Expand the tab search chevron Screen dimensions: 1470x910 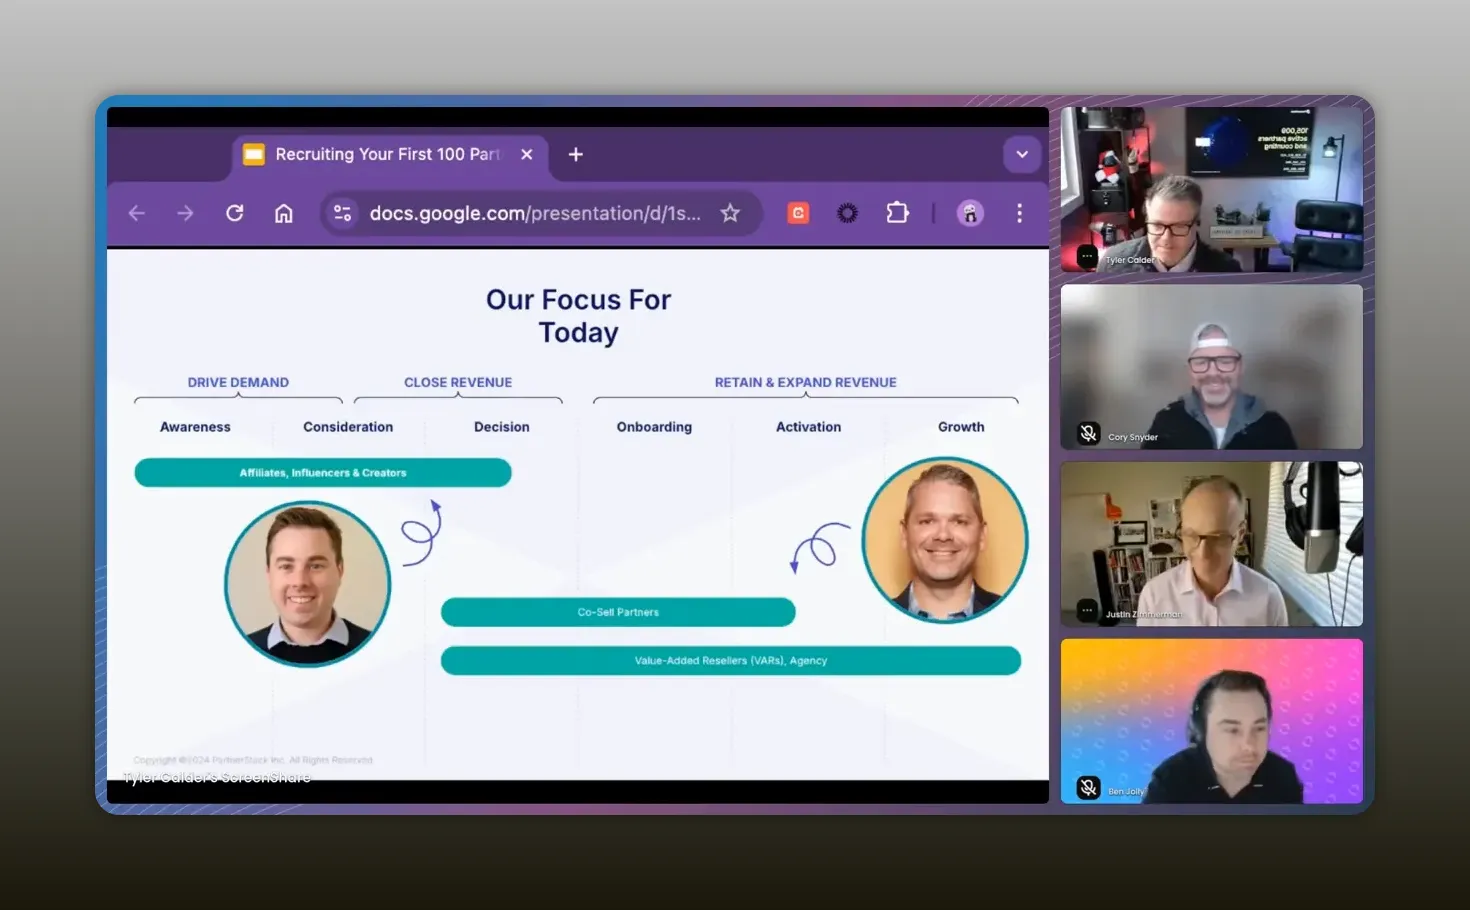(x=1021, y=154)
